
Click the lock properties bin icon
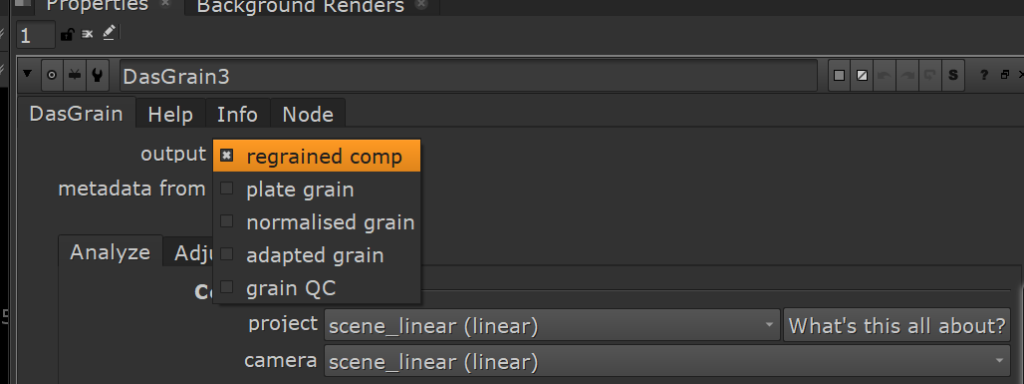[67, 35]
